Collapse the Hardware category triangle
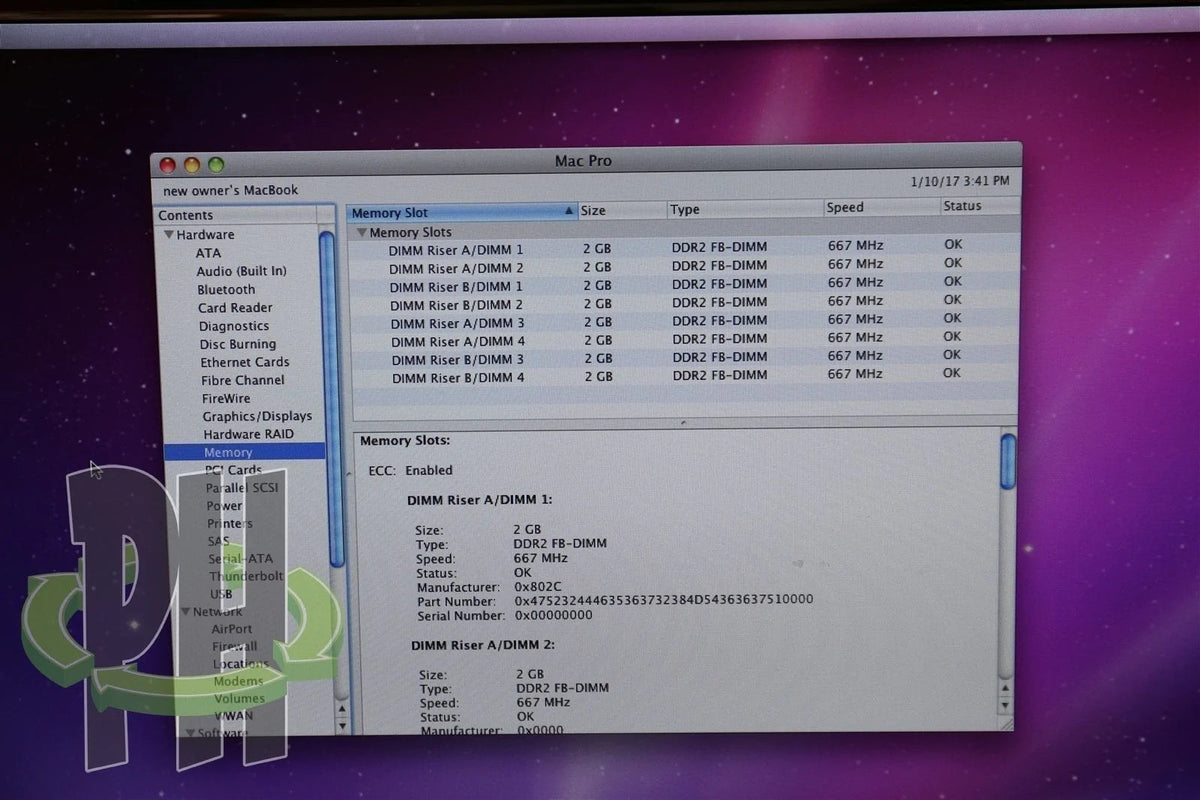This screenshot has width=1200, height=800. [x=169, y=235]
